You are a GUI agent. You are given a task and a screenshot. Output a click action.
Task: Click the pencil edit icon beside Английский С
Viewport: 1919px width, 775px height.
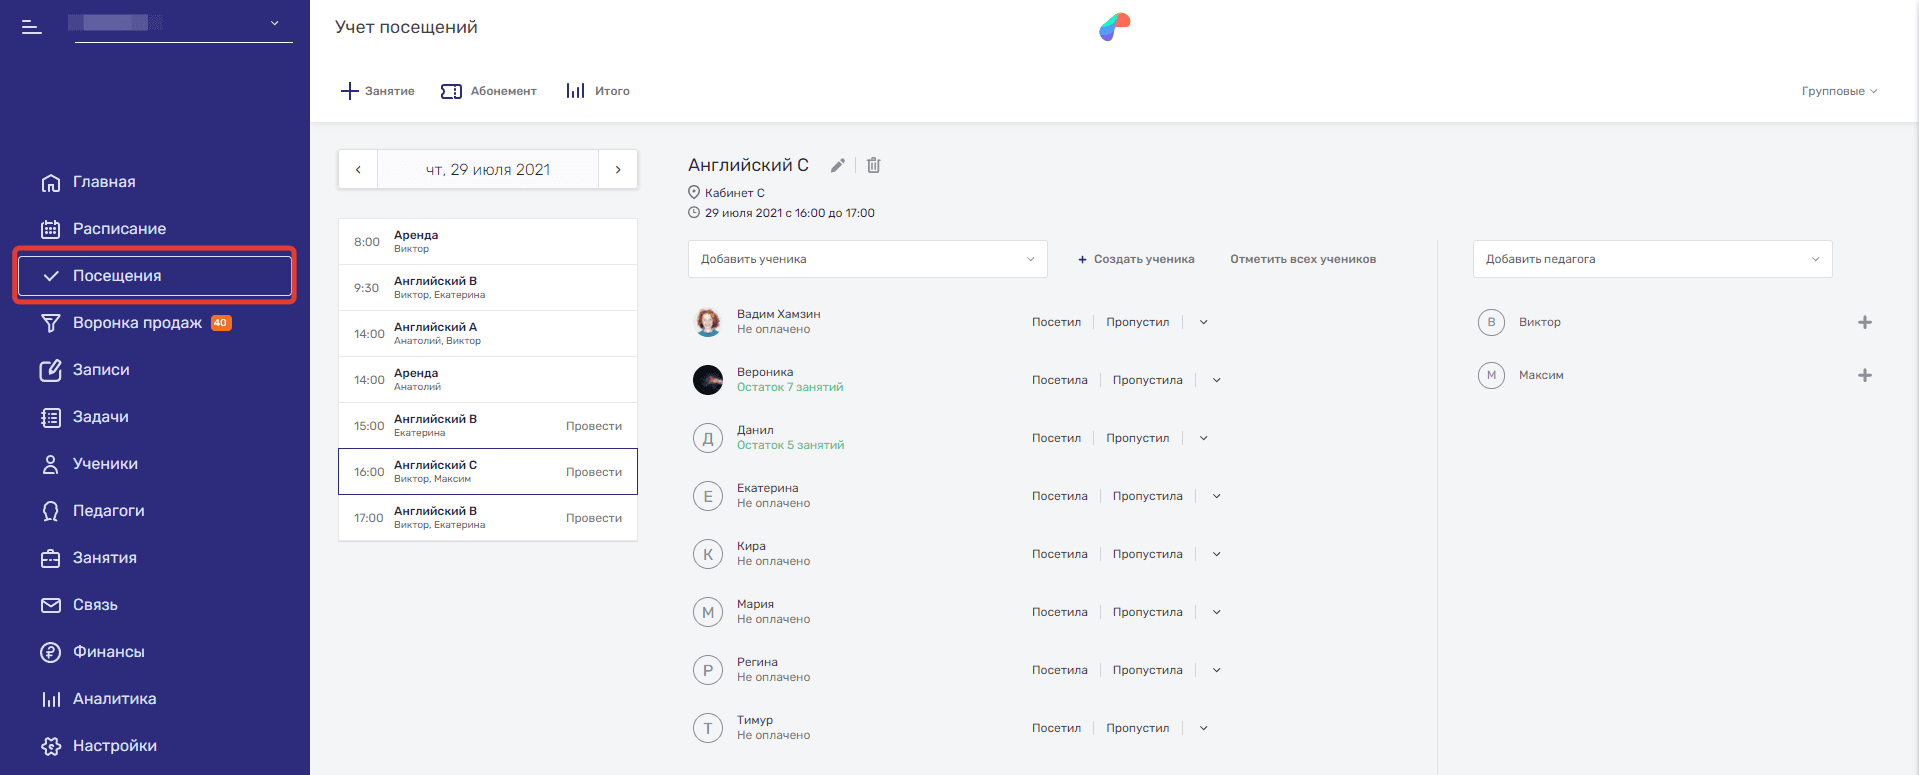838,166
